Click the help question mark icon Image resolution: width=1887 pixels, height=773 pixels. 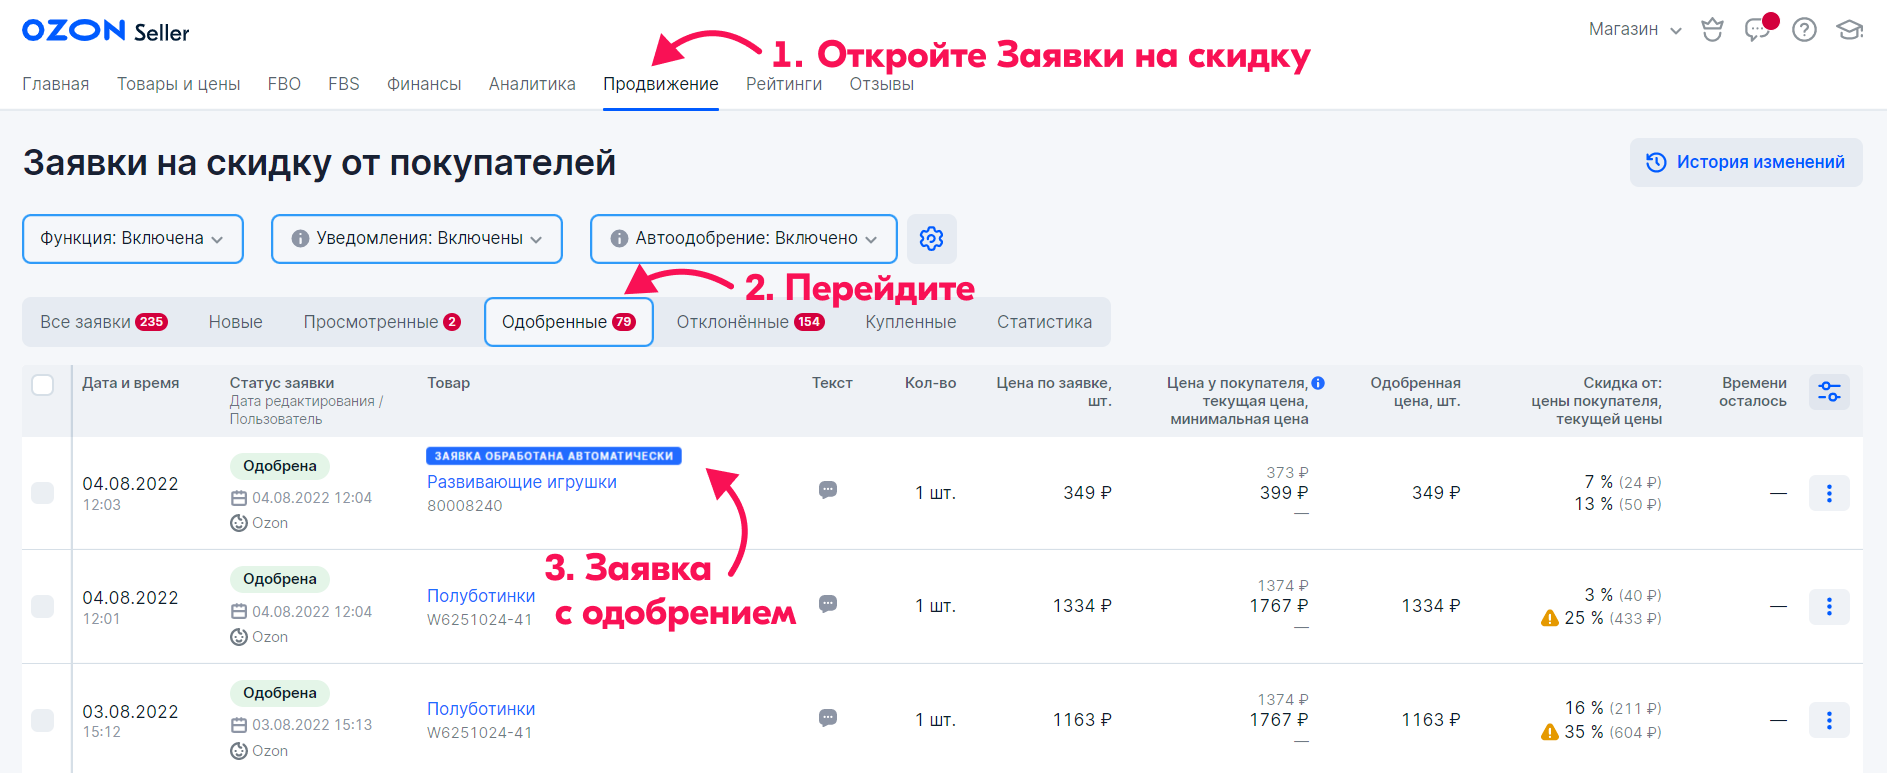click(1804, 30)
